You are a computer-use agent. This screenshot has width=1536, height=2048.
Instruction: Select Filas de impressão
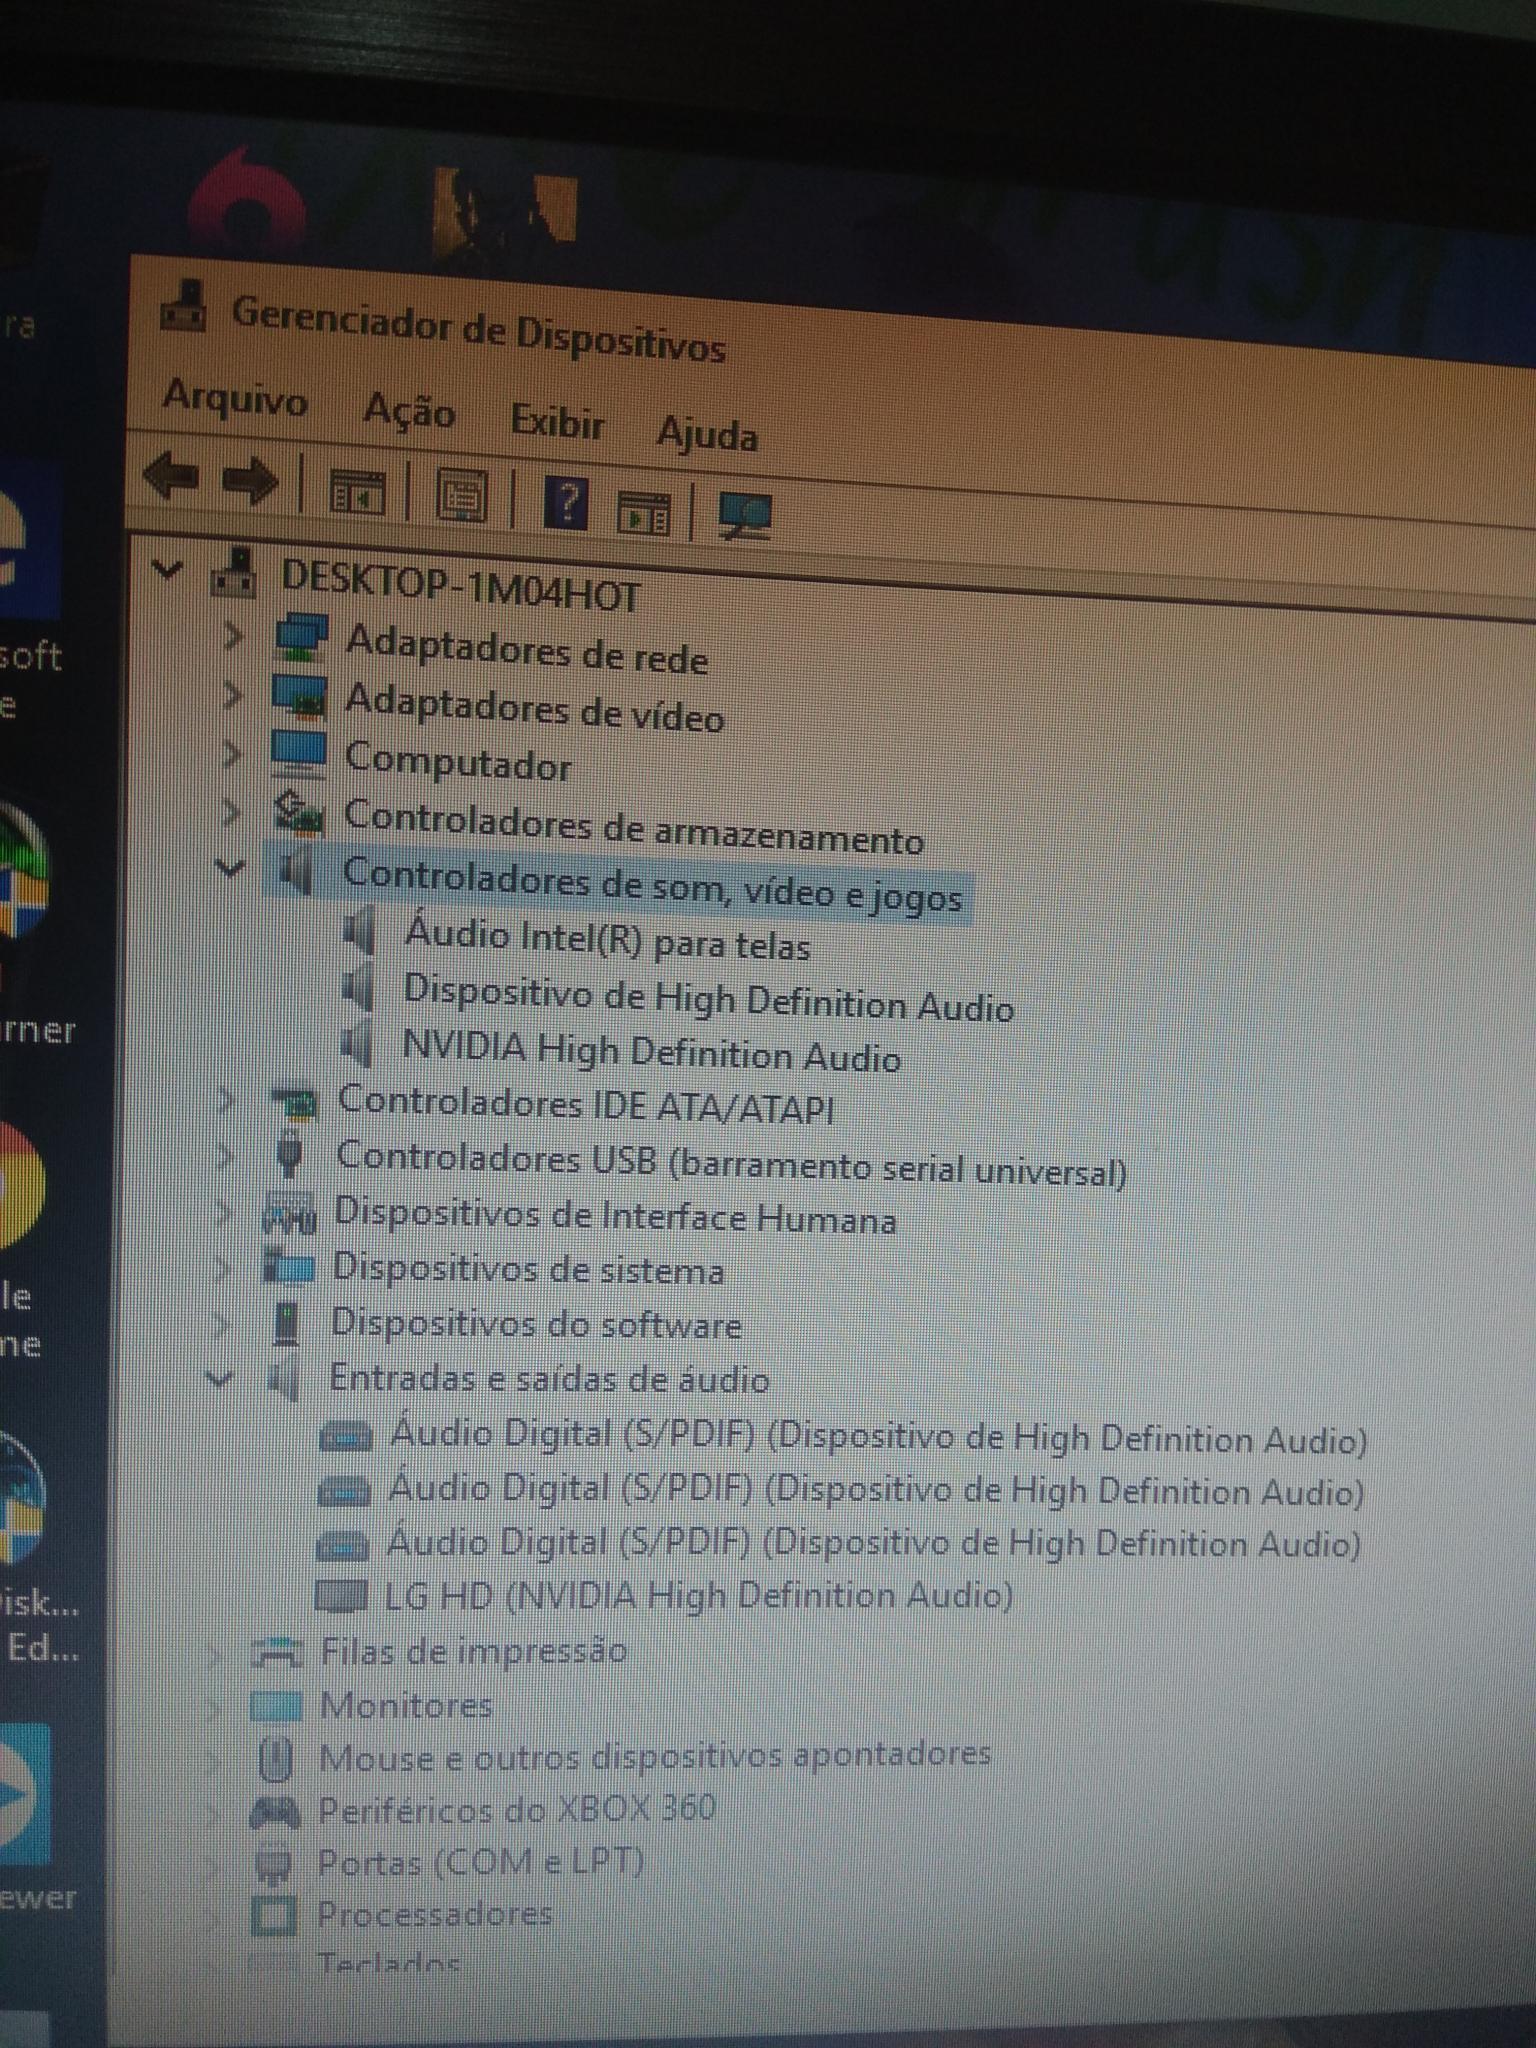[473, 1650]
